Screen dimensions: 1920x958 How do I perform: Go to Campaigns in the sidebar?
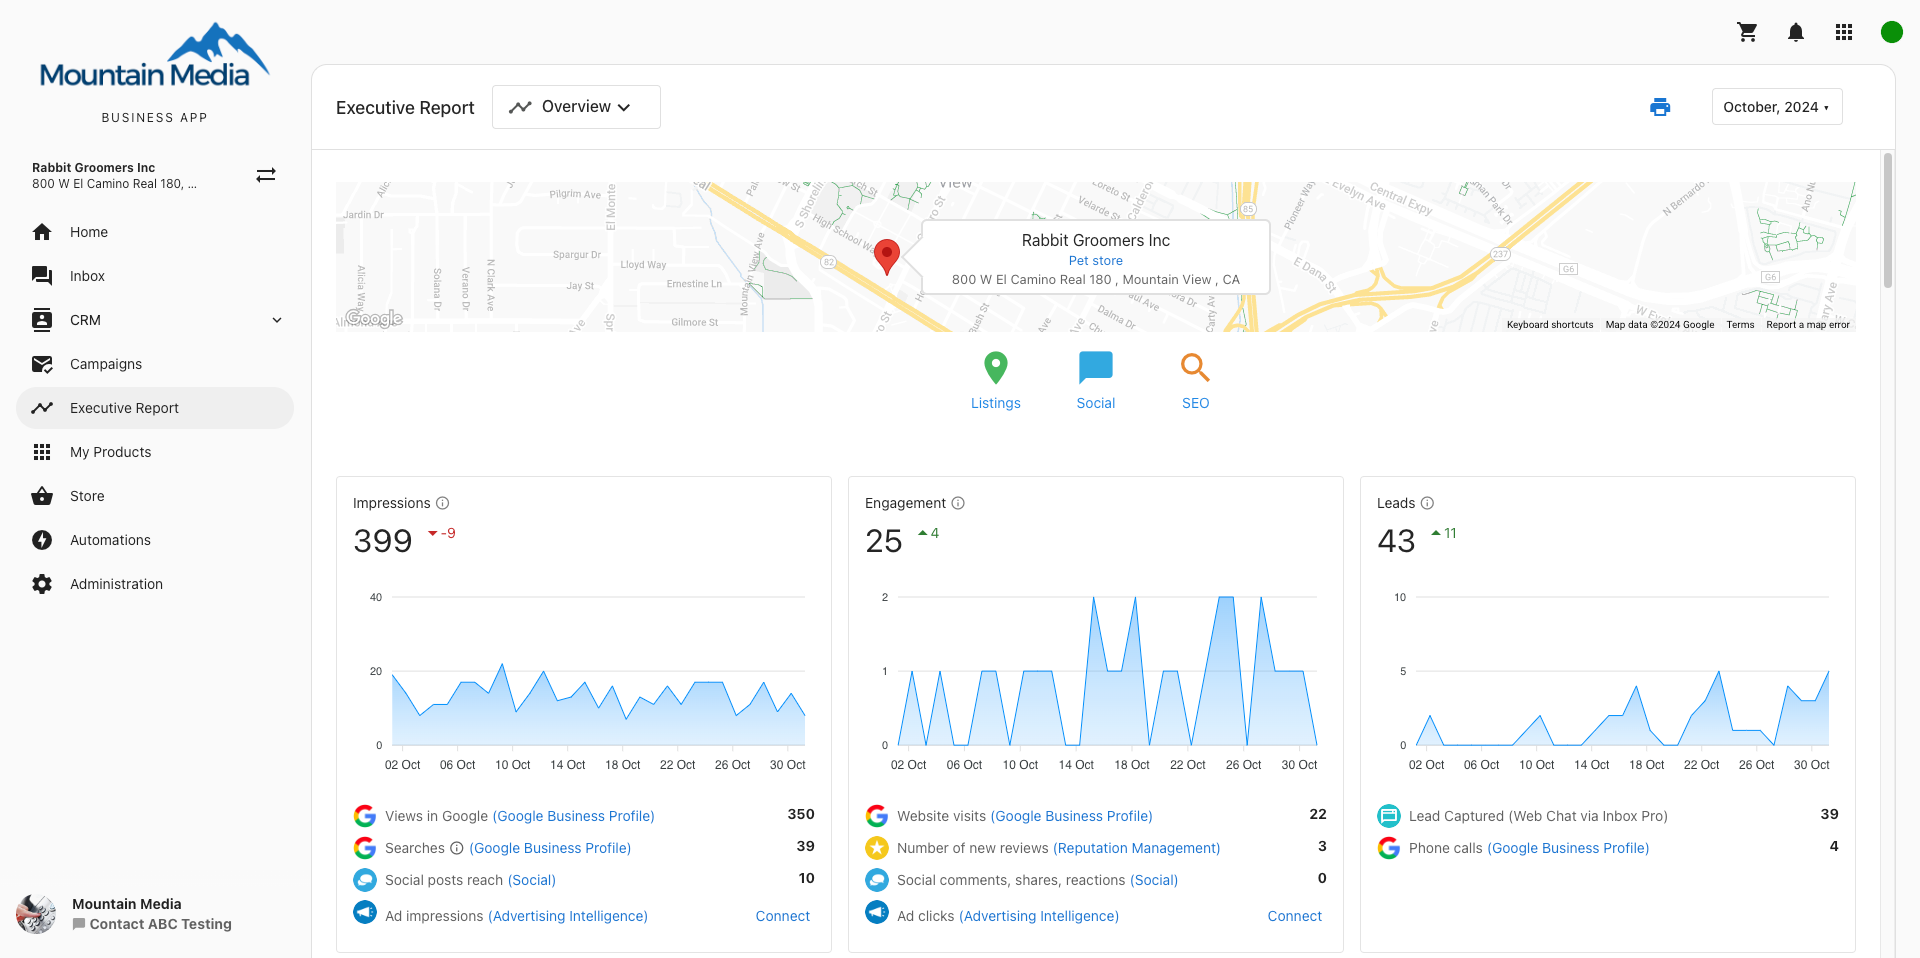pyautogui.click(x=106, y=364)
